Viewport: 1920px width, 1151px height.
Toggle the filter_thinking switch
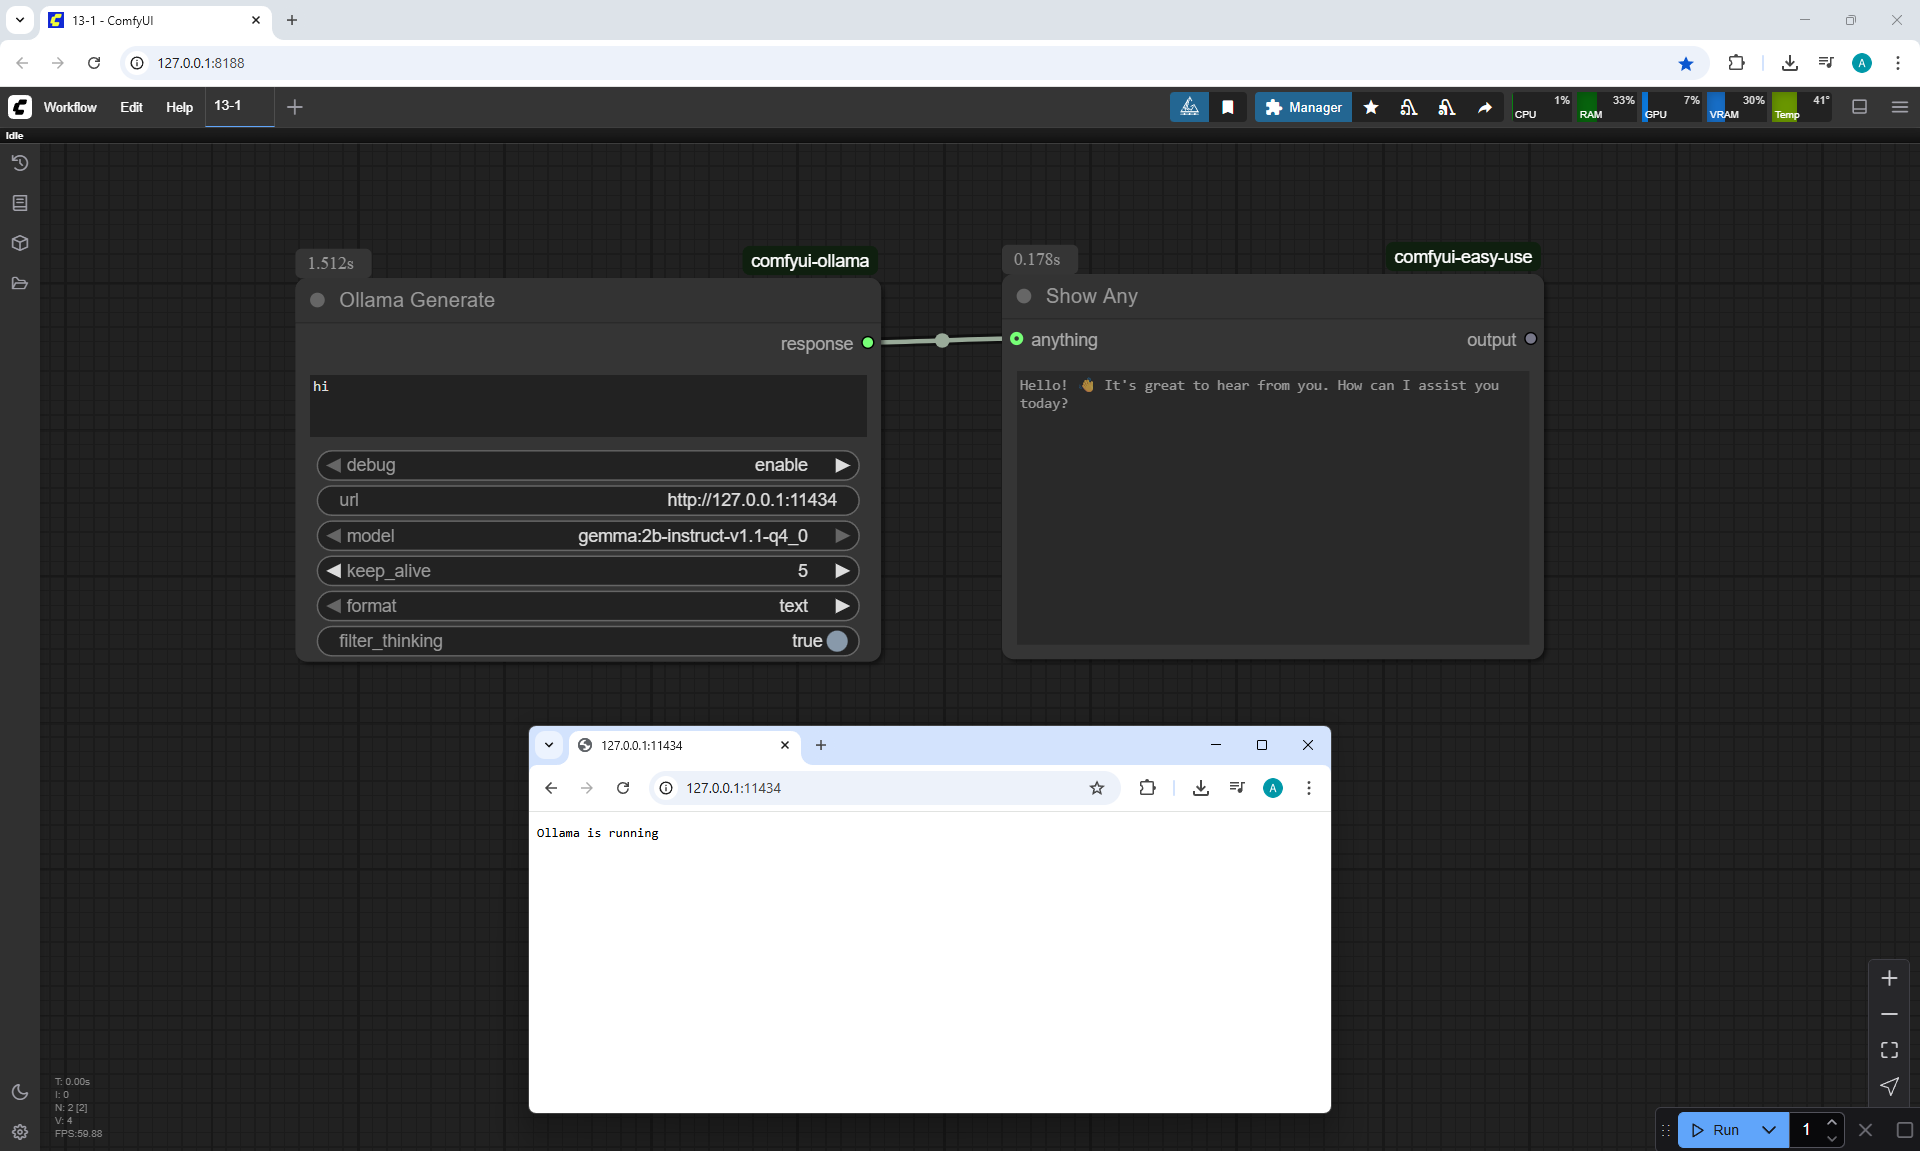[x=837, y=641]
